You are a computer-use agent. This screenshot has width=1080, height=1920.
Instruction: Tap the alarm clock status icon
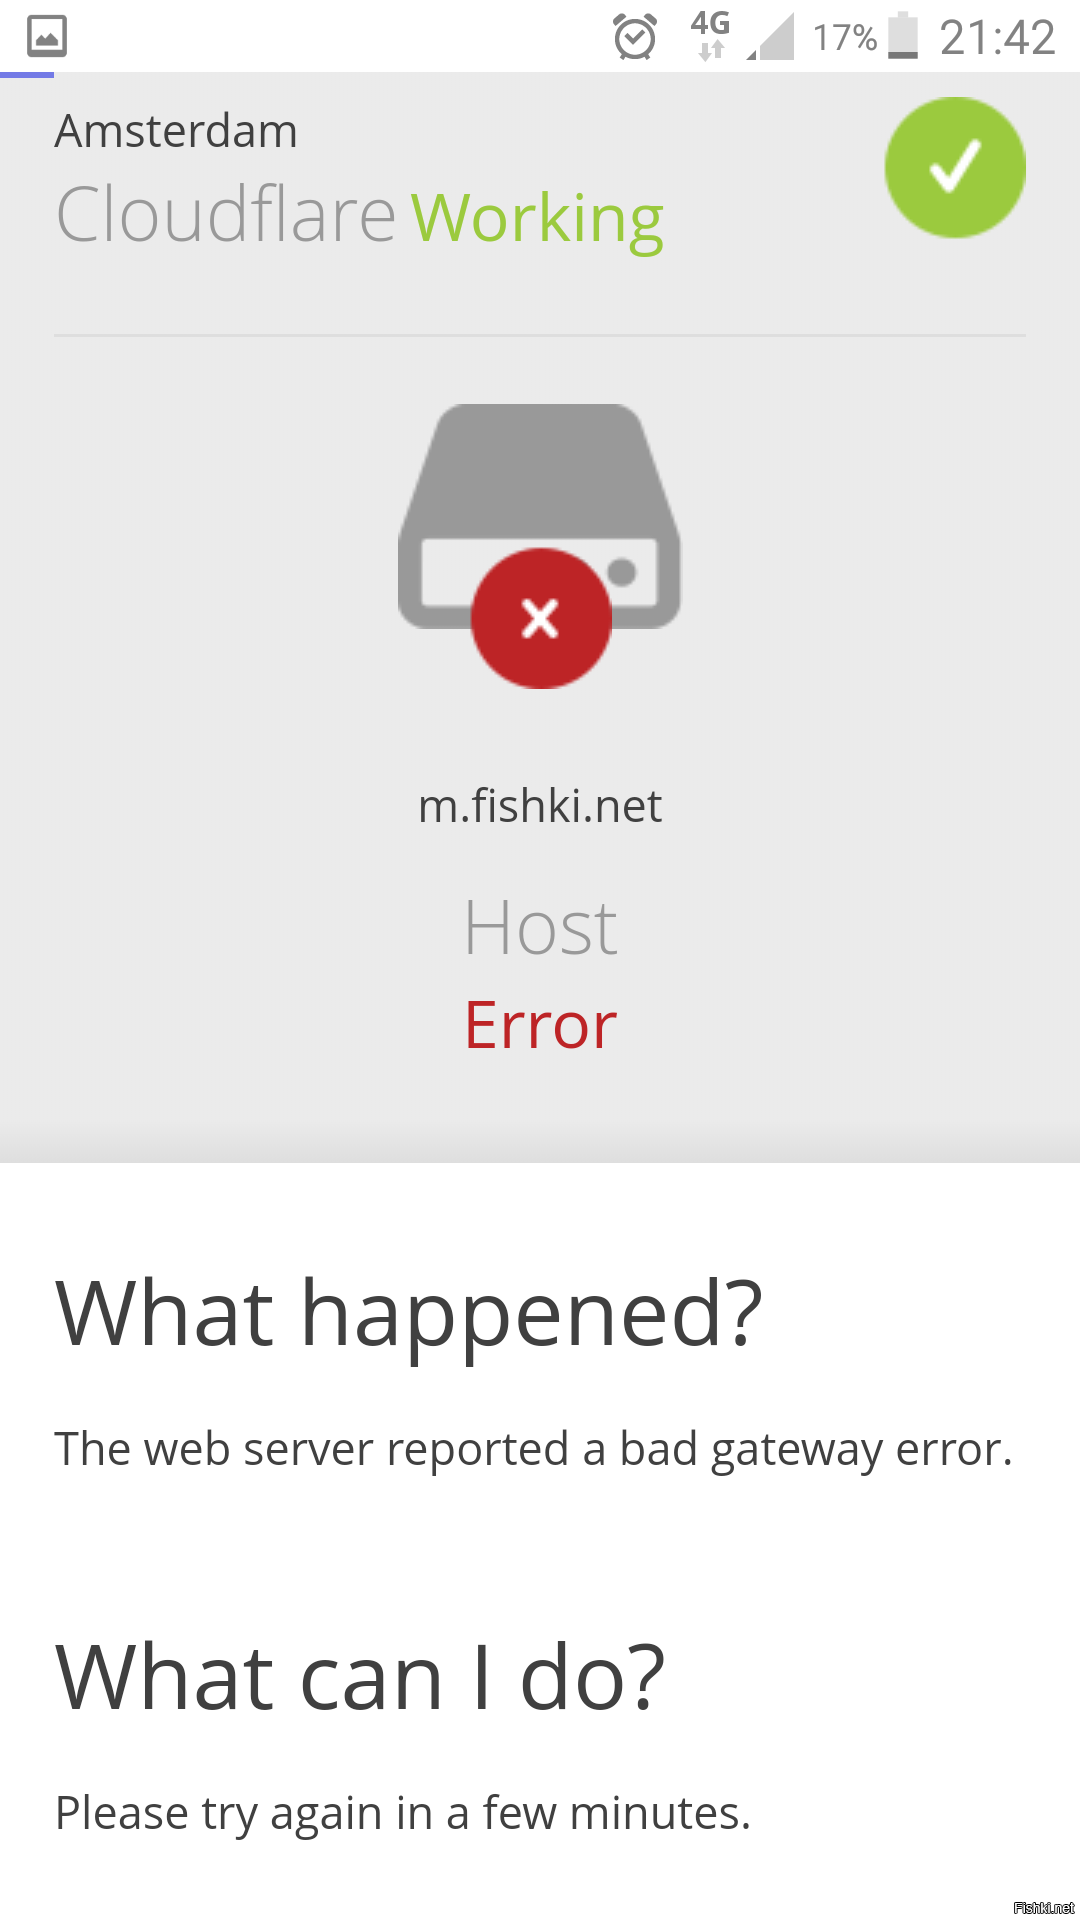click(x=635, y=37)
